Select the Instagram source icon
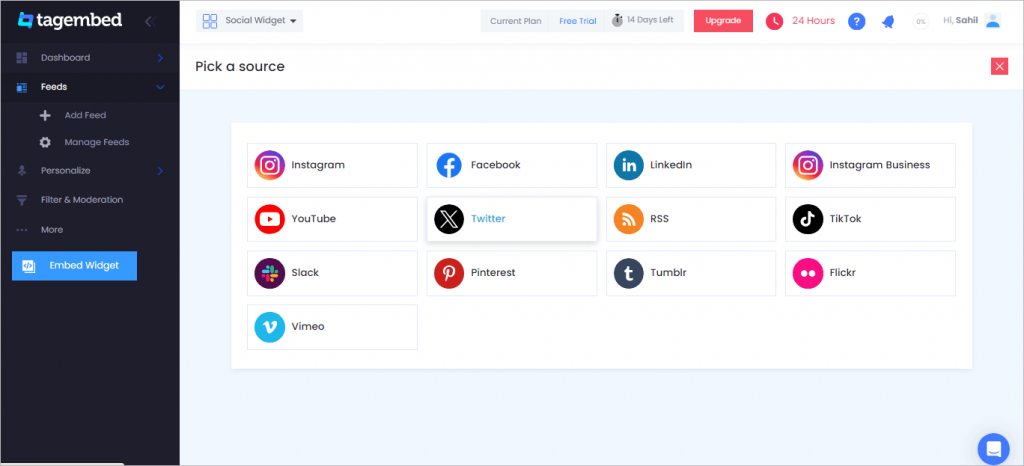 tap(270, 165)
